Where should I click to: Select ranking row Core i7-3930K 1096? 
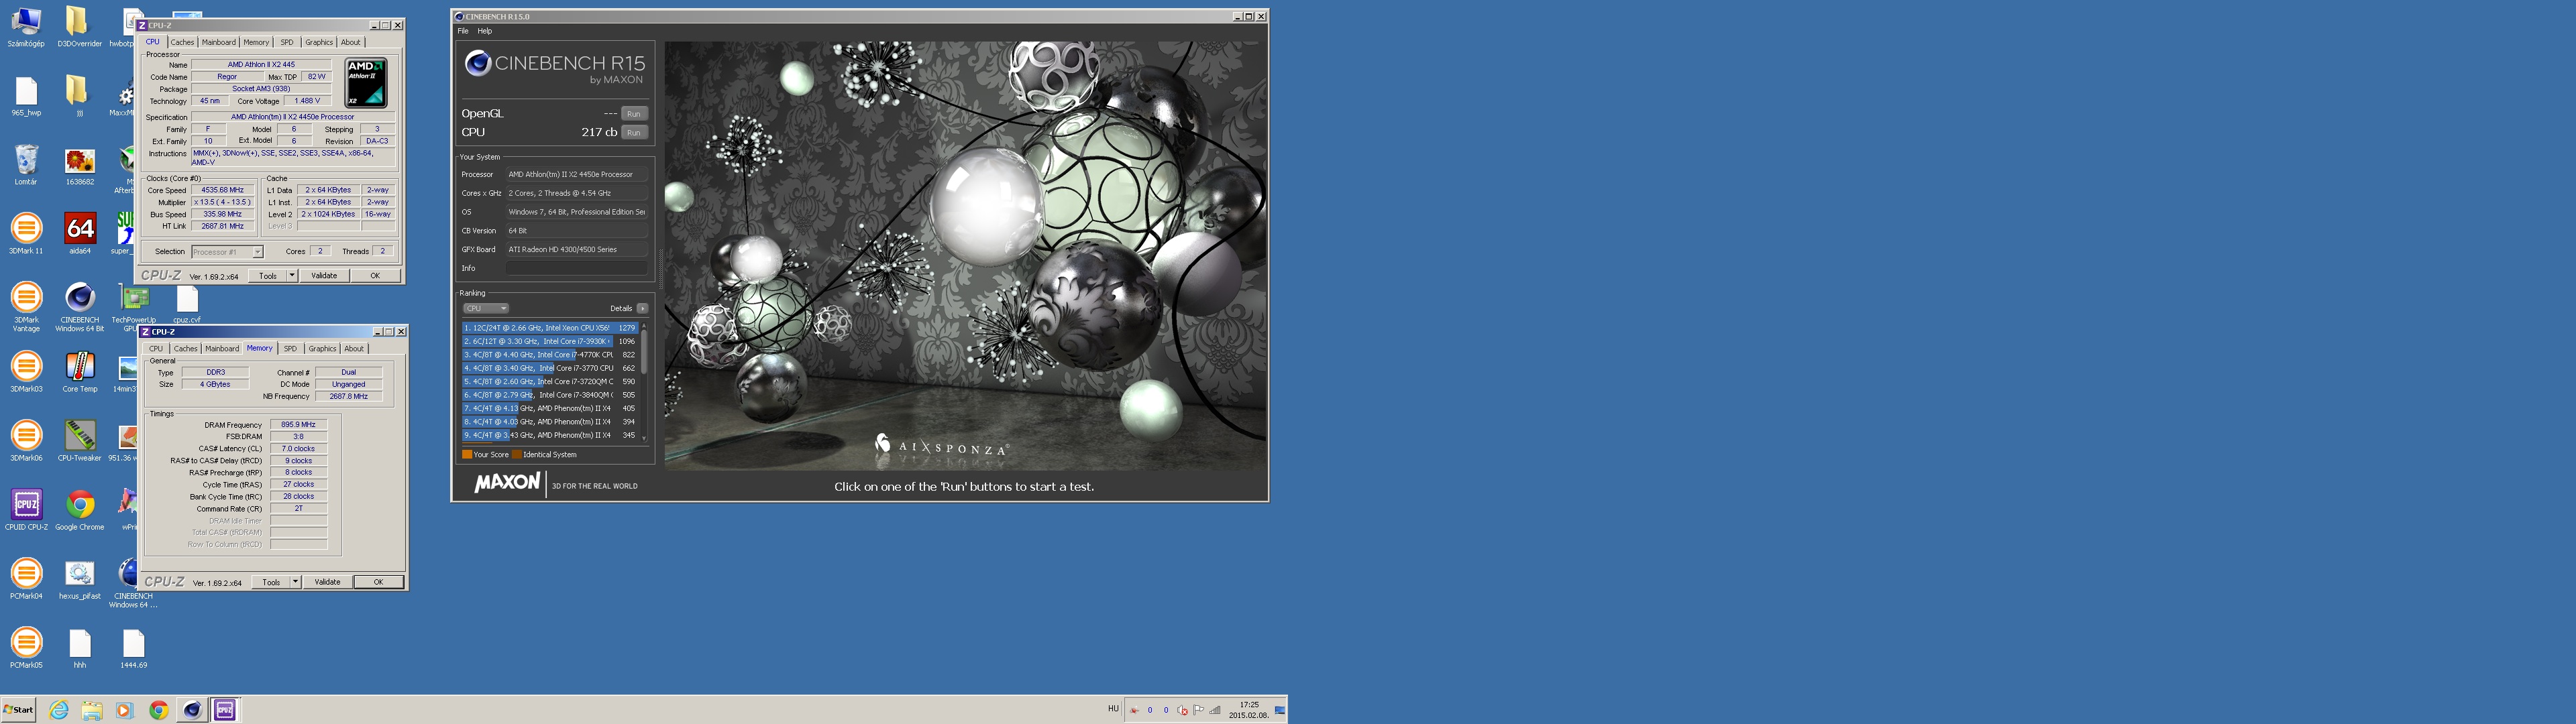pyautogui.click(x=550, y=341)
